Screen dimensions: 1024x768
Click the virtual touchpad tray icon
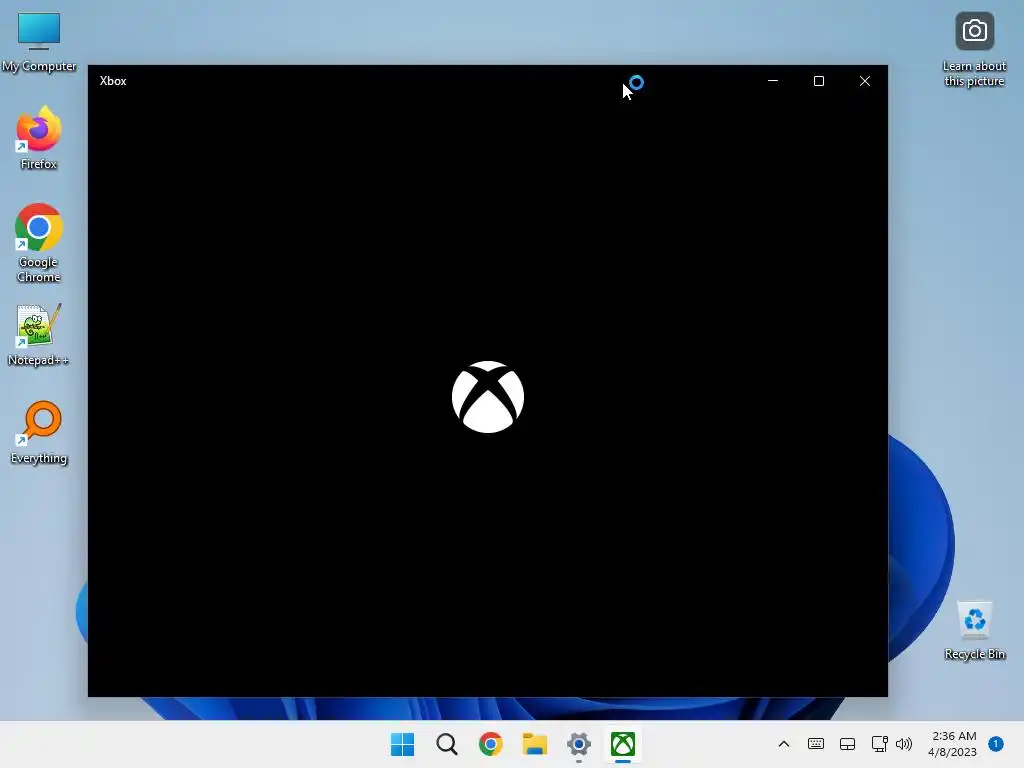(848, 744)
